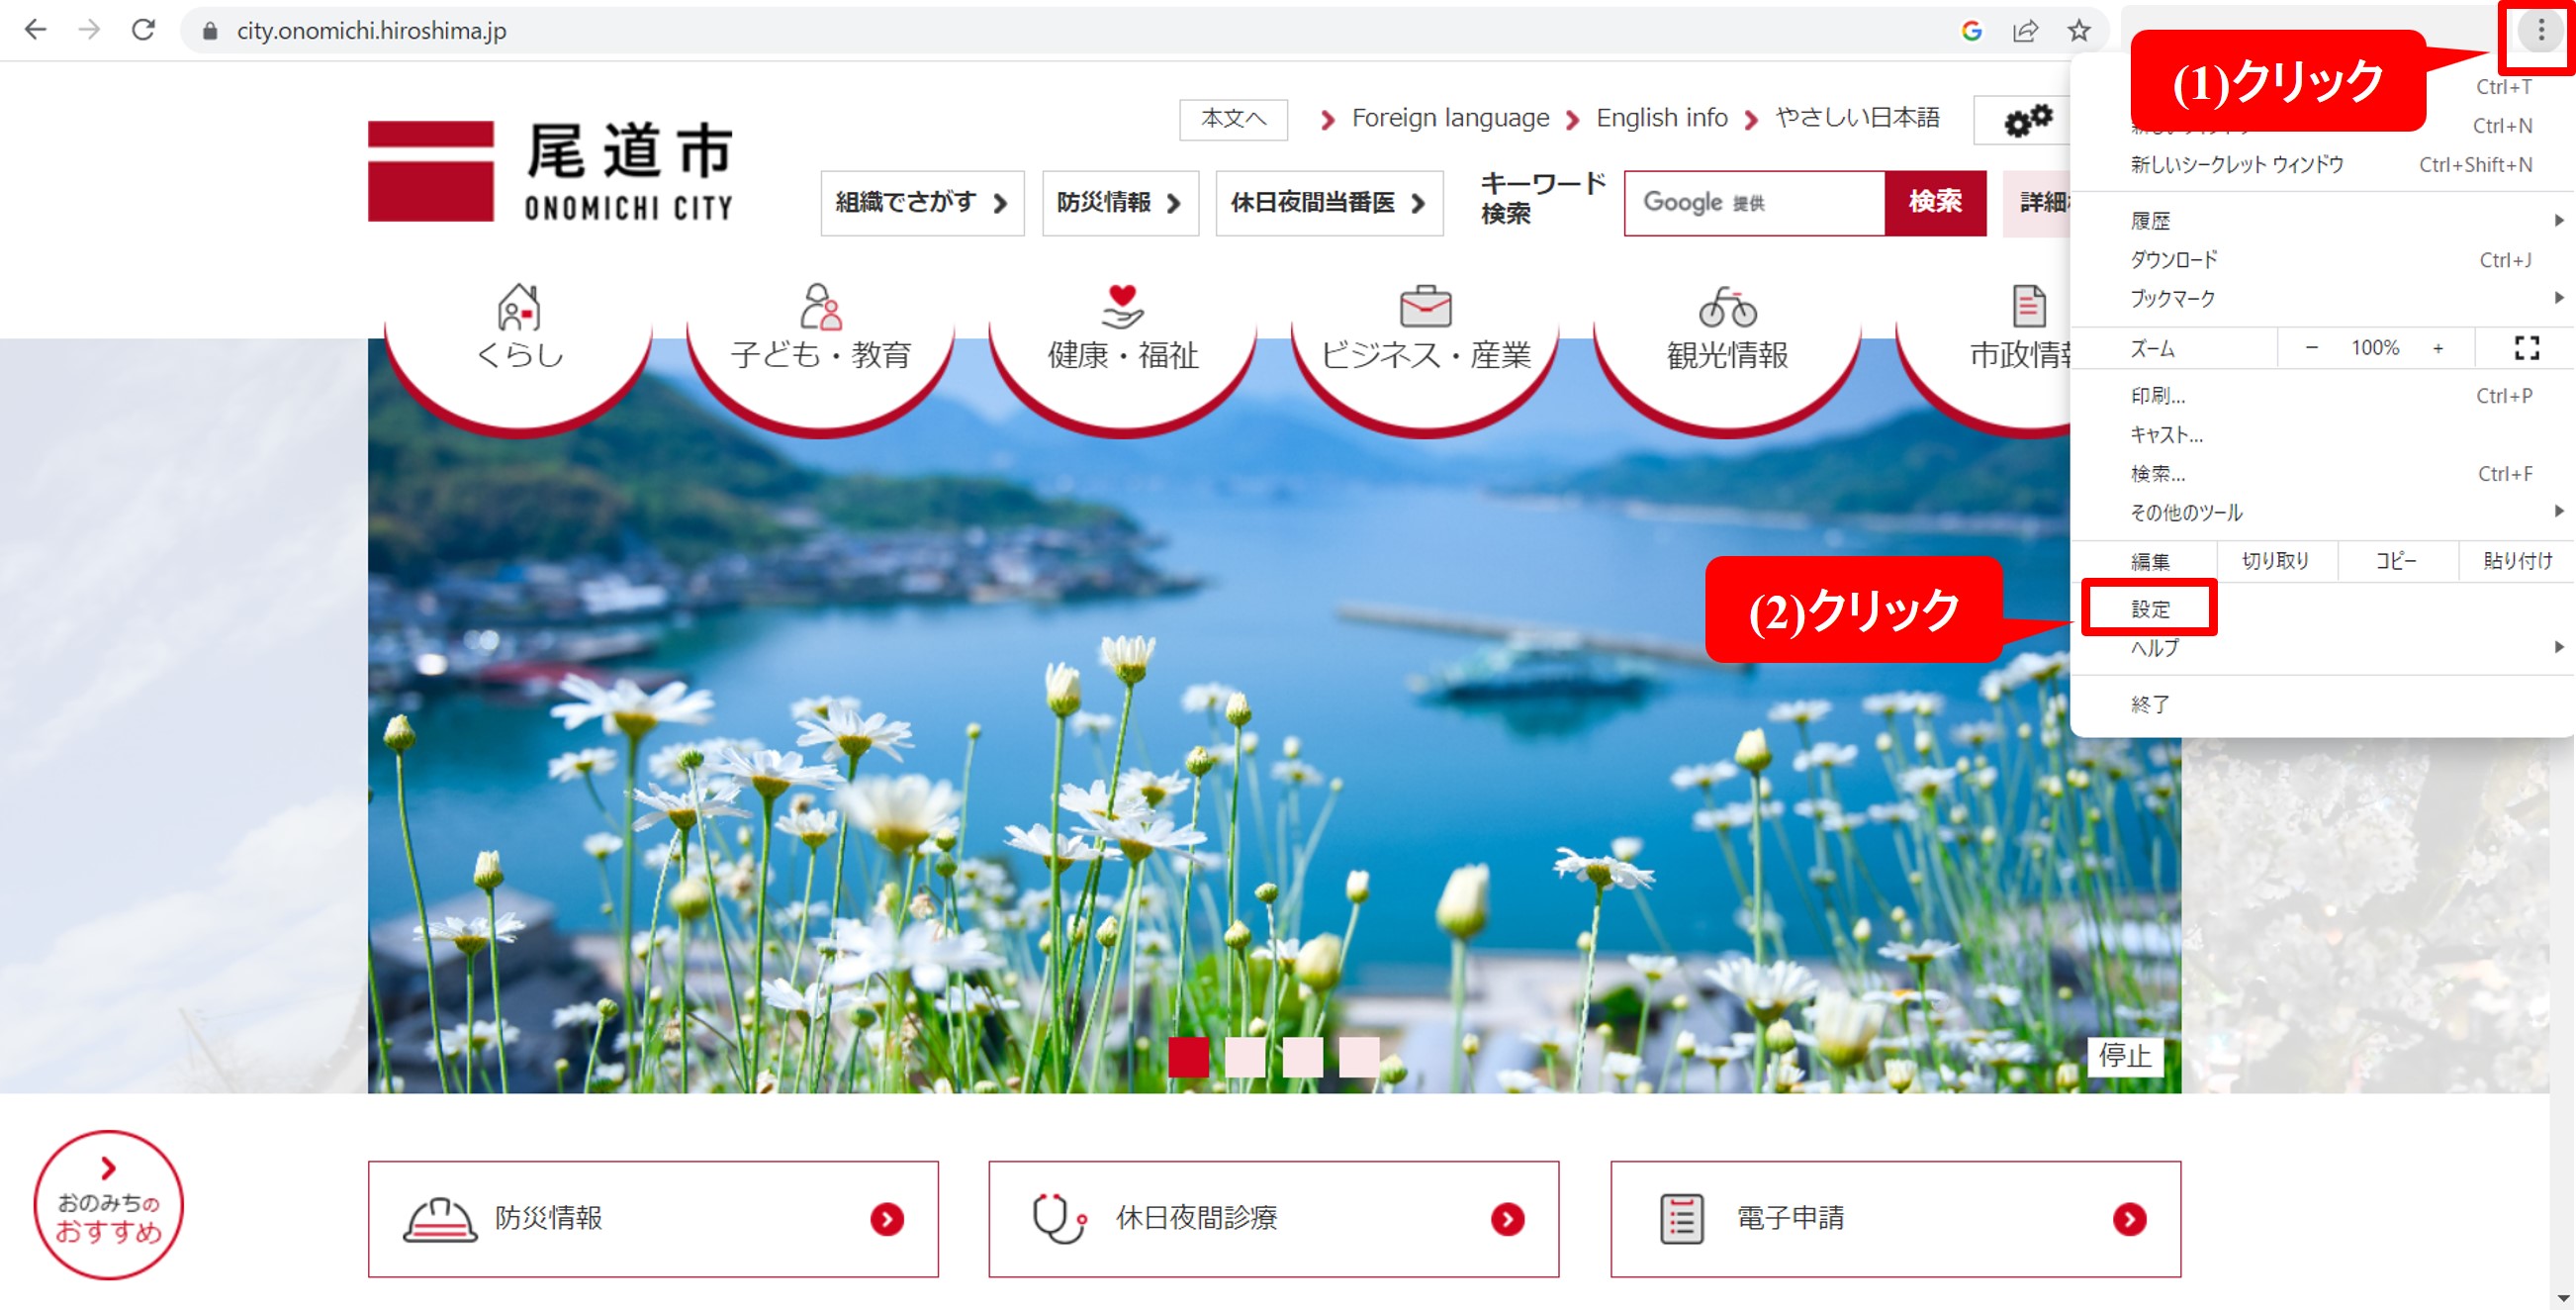
Task: Open English info link
Action: [x=1661, y=118]
